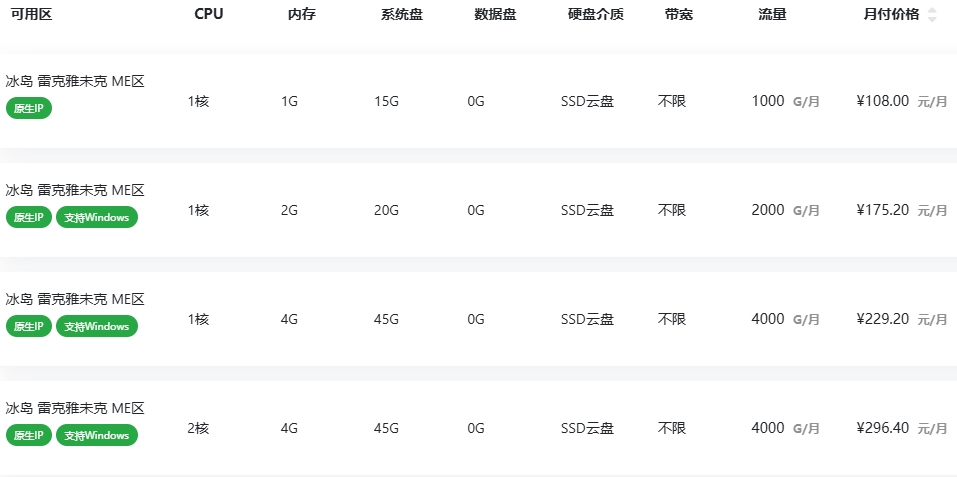Image resolution: width=957 pixels, height=477 pixels.
Task: Select the ¥175.20 plan price
Action: tap(883, 210)
